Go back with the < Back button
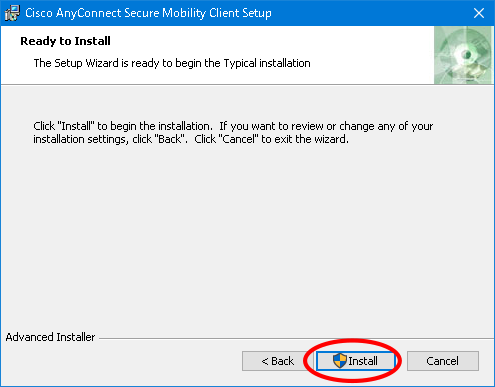 [x=277, y=361]
